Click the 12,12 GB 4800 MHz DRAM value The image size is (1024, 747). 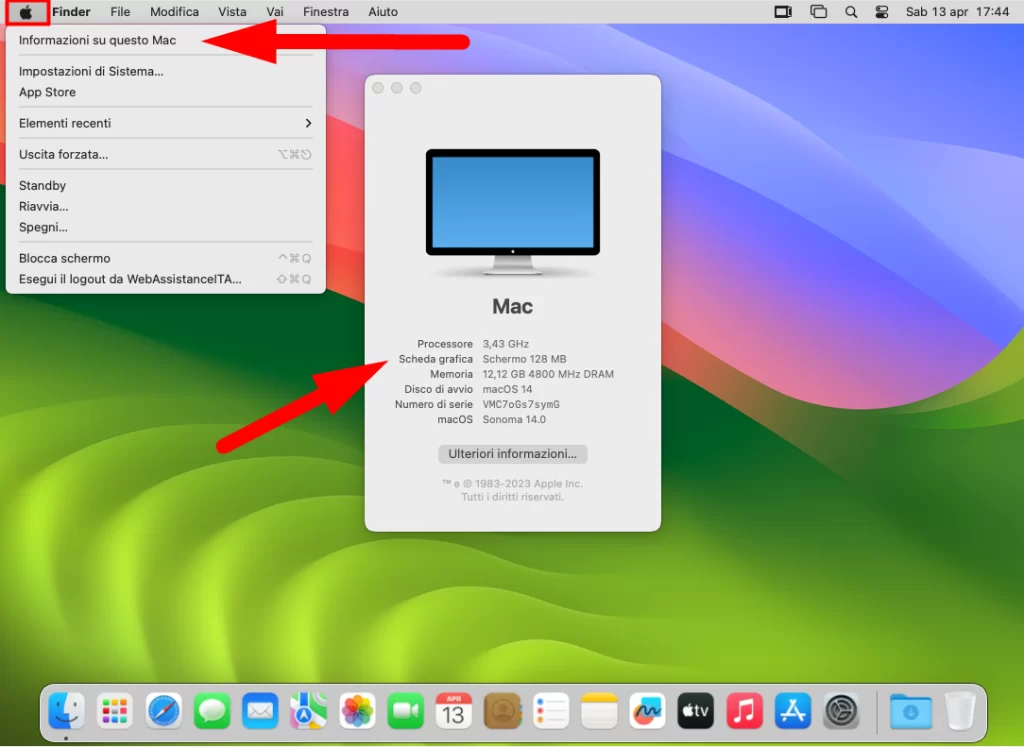[x=548, y=374]
